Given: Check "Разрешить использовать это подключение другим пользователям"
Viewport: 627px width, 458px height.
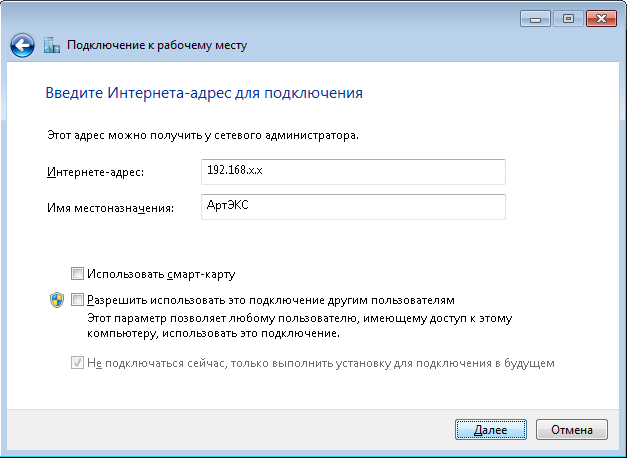Looking at the screenshot, I should (x=77, y=300).
